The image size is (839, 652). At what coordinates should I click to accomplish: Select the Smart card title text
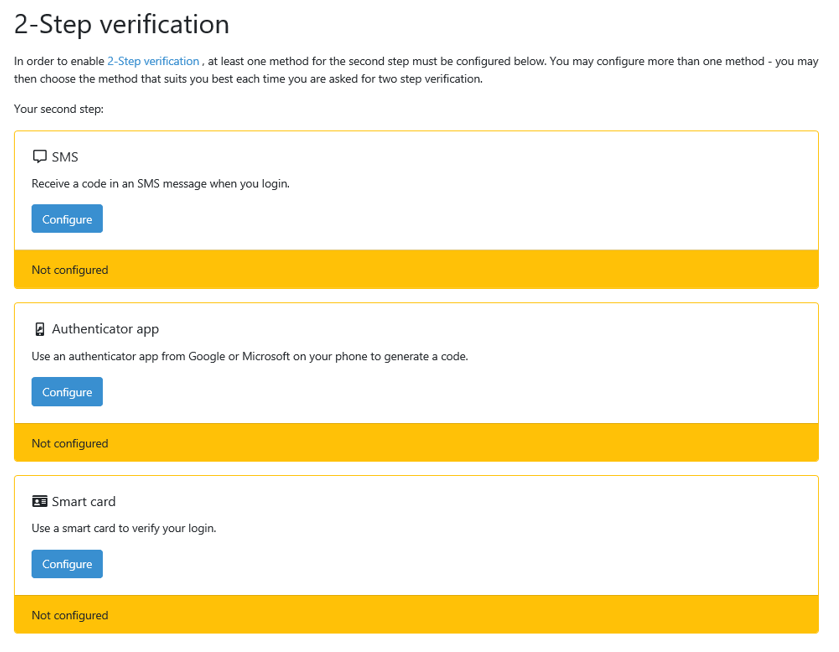pyautogui.click(x=84, y=501)
